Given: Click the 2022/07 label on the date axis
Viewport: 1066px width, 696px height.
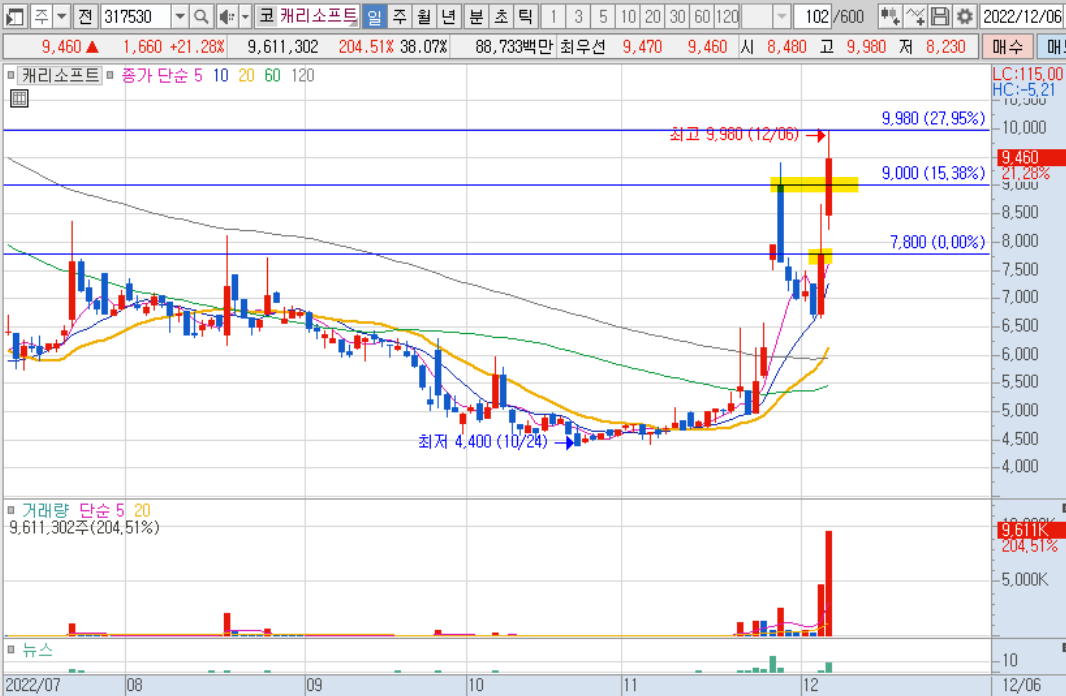Looking at the screenshot, I should click(33, 684).
